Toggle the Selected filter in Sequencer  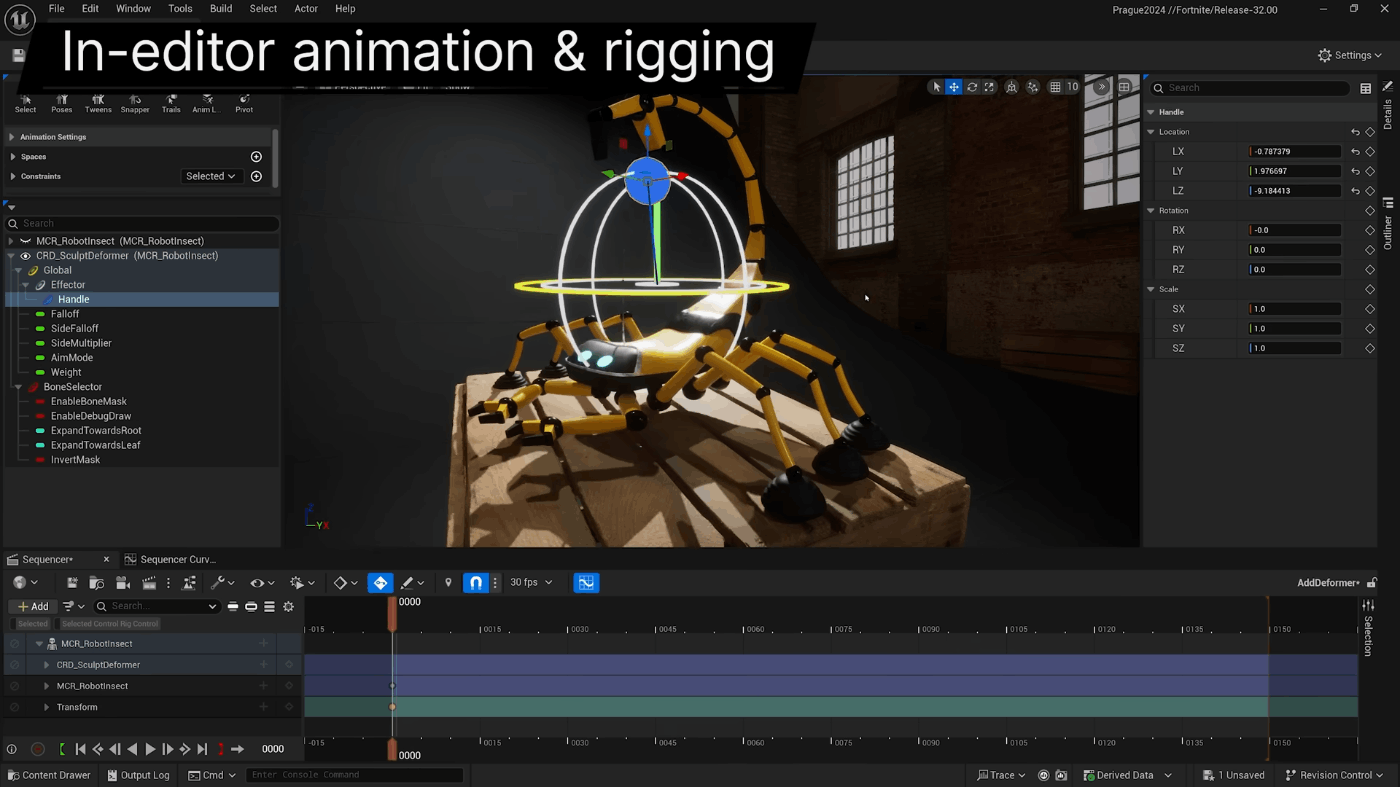click(x=32, y=624)
